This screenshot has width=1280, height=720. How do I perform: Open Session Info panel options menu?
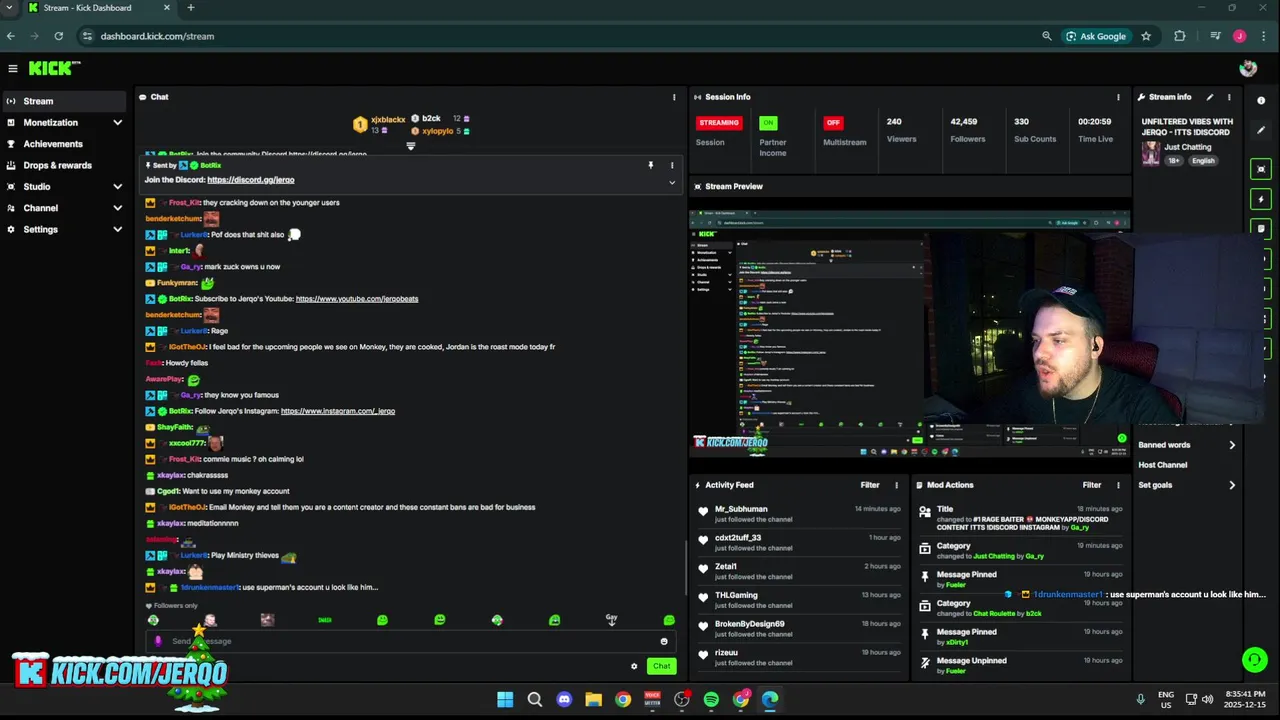[x=1118, y=97]
